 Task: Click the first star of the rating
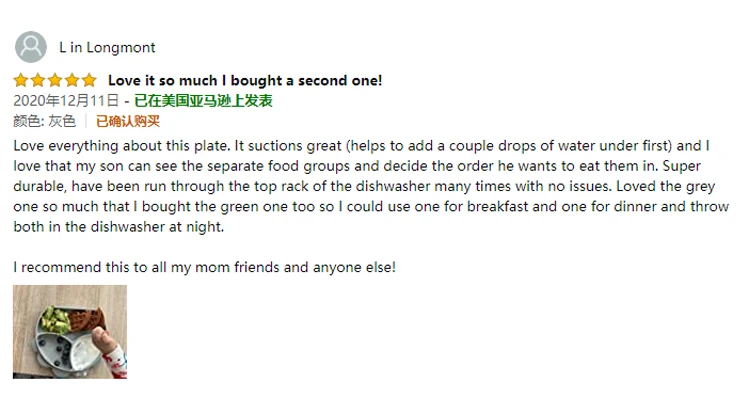coord(22,80)
